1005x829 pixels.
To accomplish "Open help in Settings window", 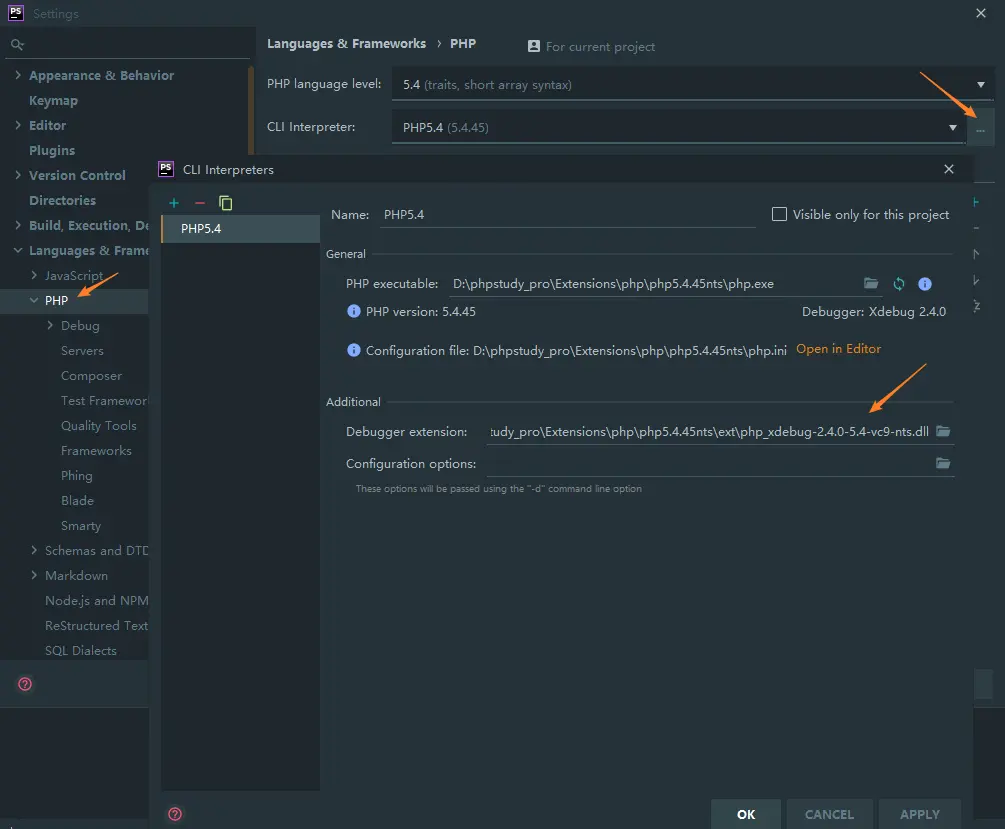I will 25,683.
